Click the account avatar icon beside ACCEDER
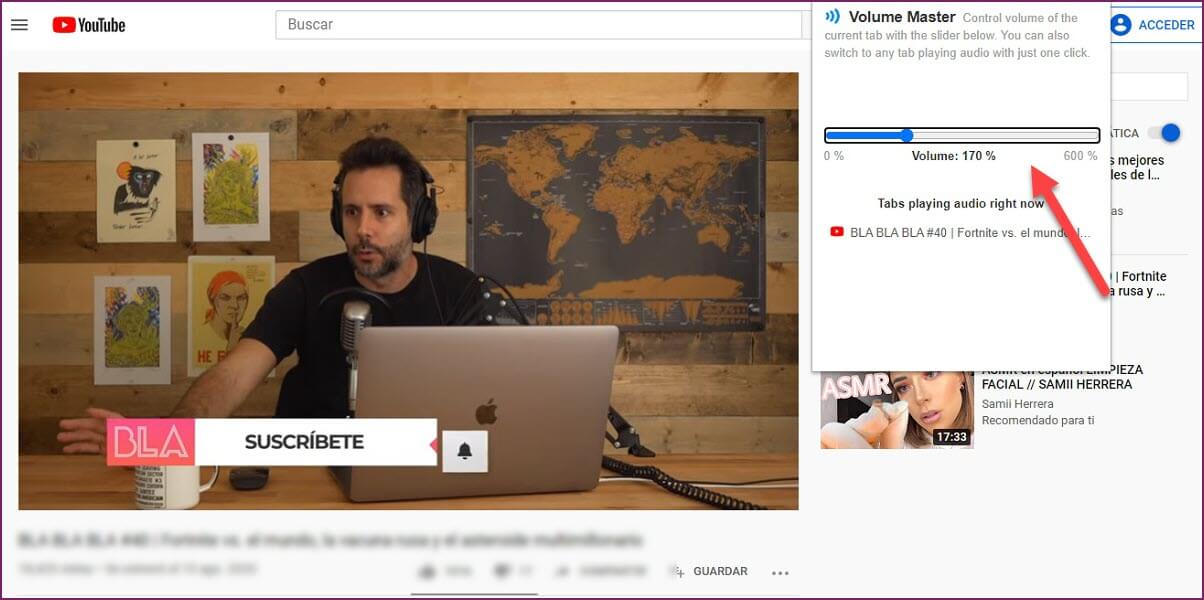 click(x=1120, y=25)
